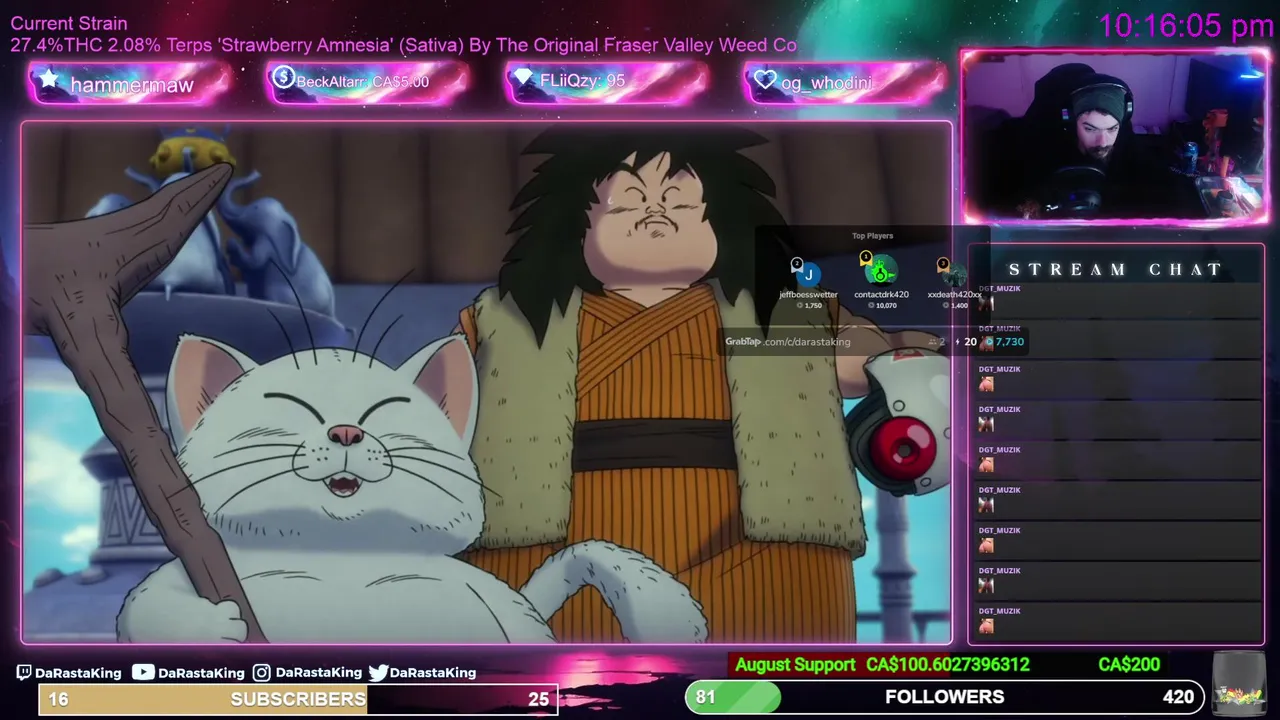The width and height of the screenshot is (1280, 720).
Task: Click the contactdrk420 player name
Action: [881, 295]
